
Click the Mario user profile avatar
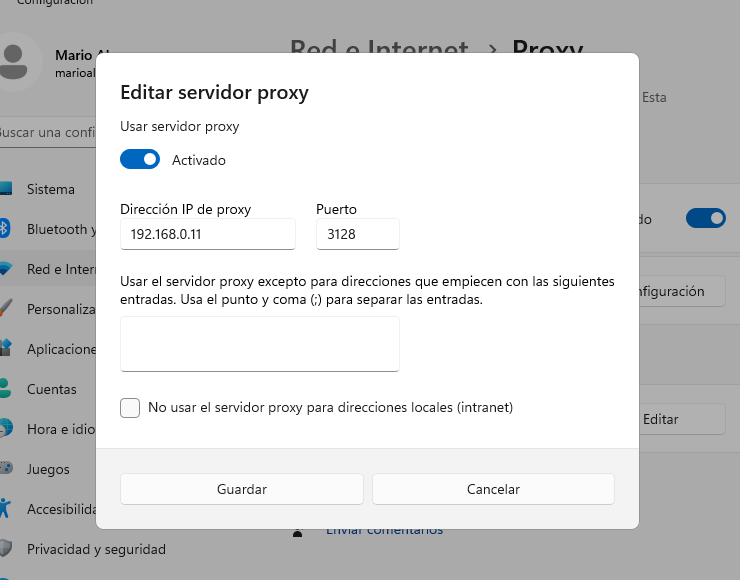(14, 62)
